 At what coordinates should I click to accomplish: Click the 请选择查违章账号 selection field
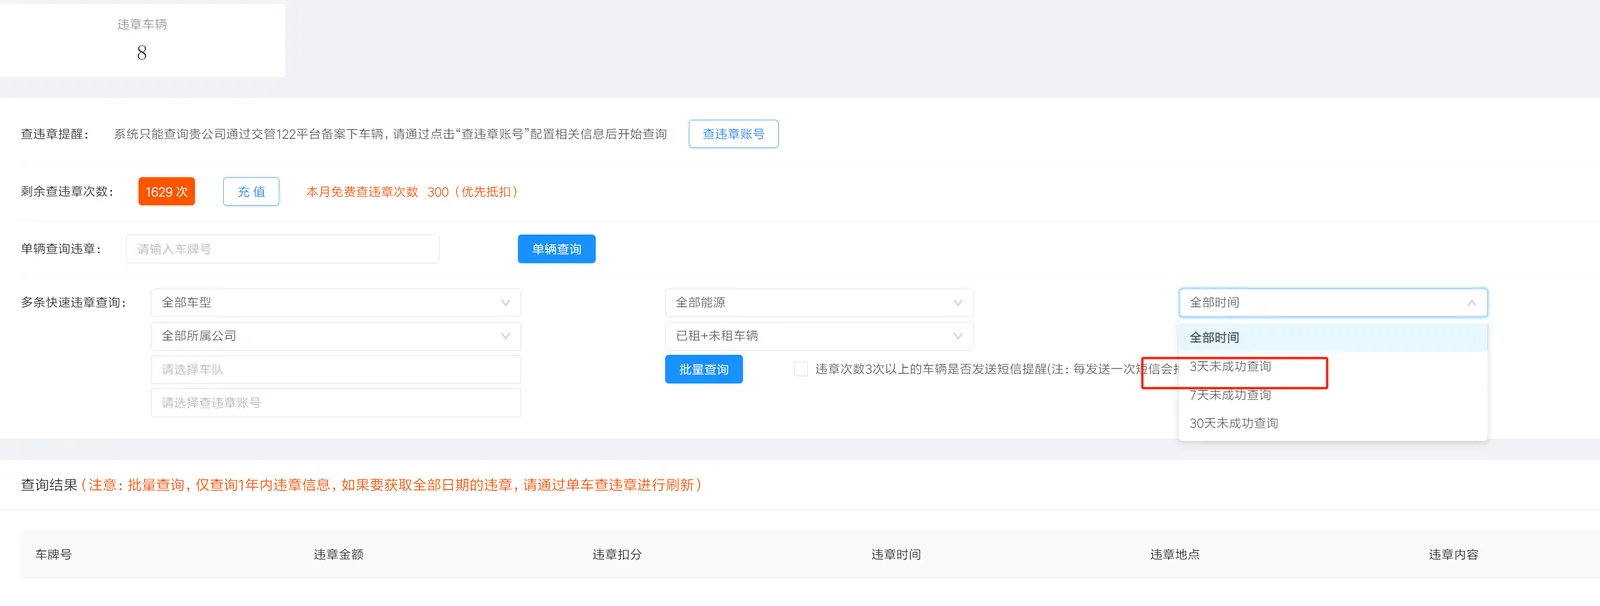tap(336, 403)
